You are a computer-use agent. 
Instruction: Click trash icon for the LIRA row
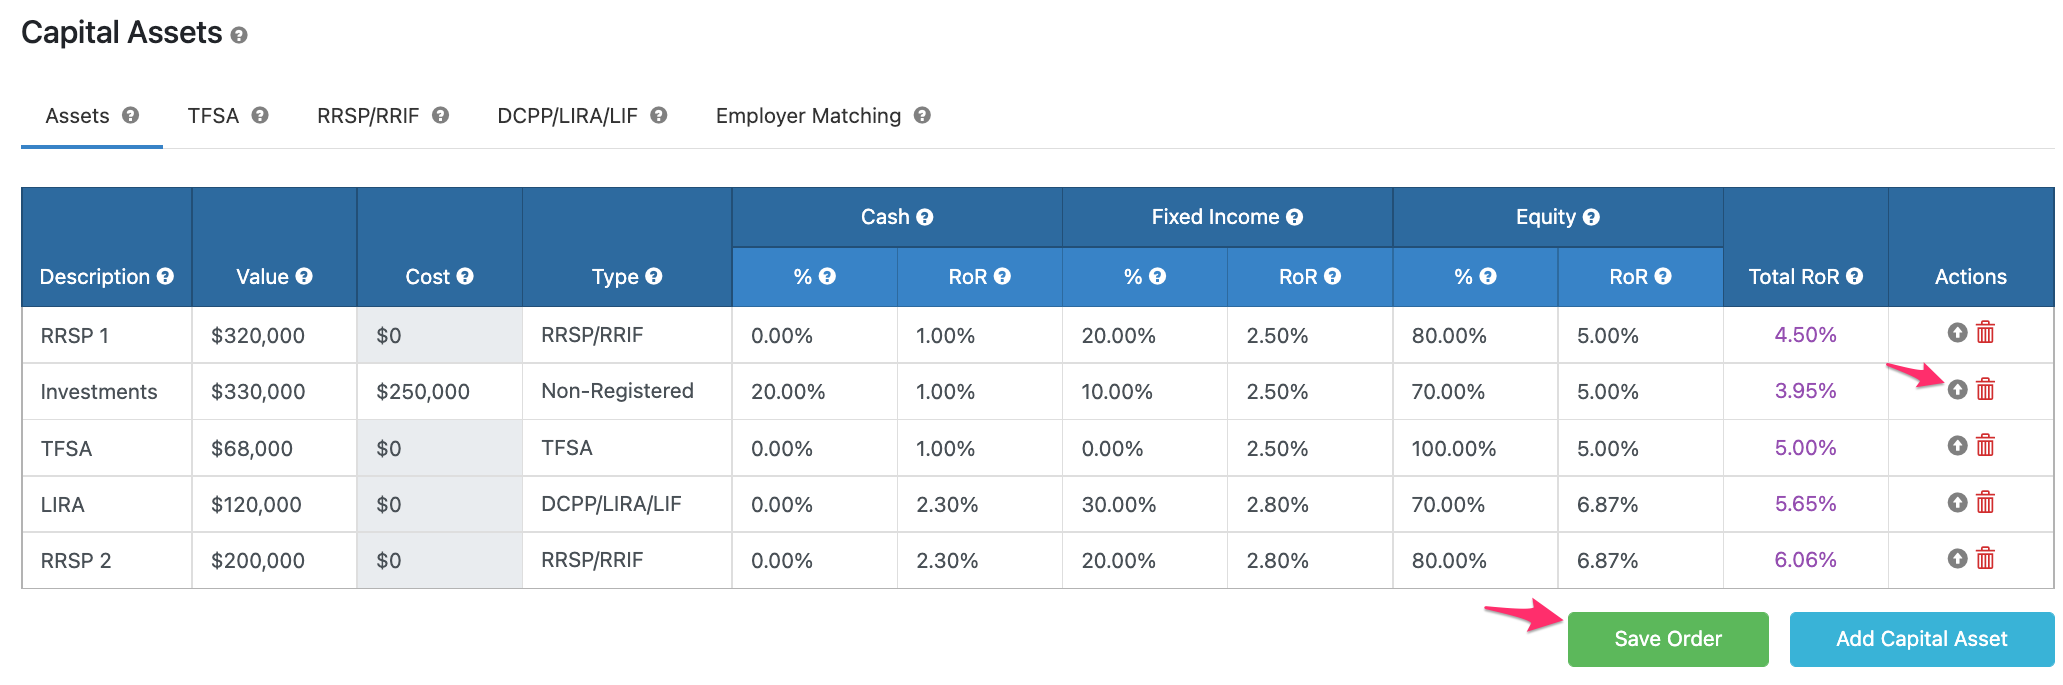[1985, 502]
